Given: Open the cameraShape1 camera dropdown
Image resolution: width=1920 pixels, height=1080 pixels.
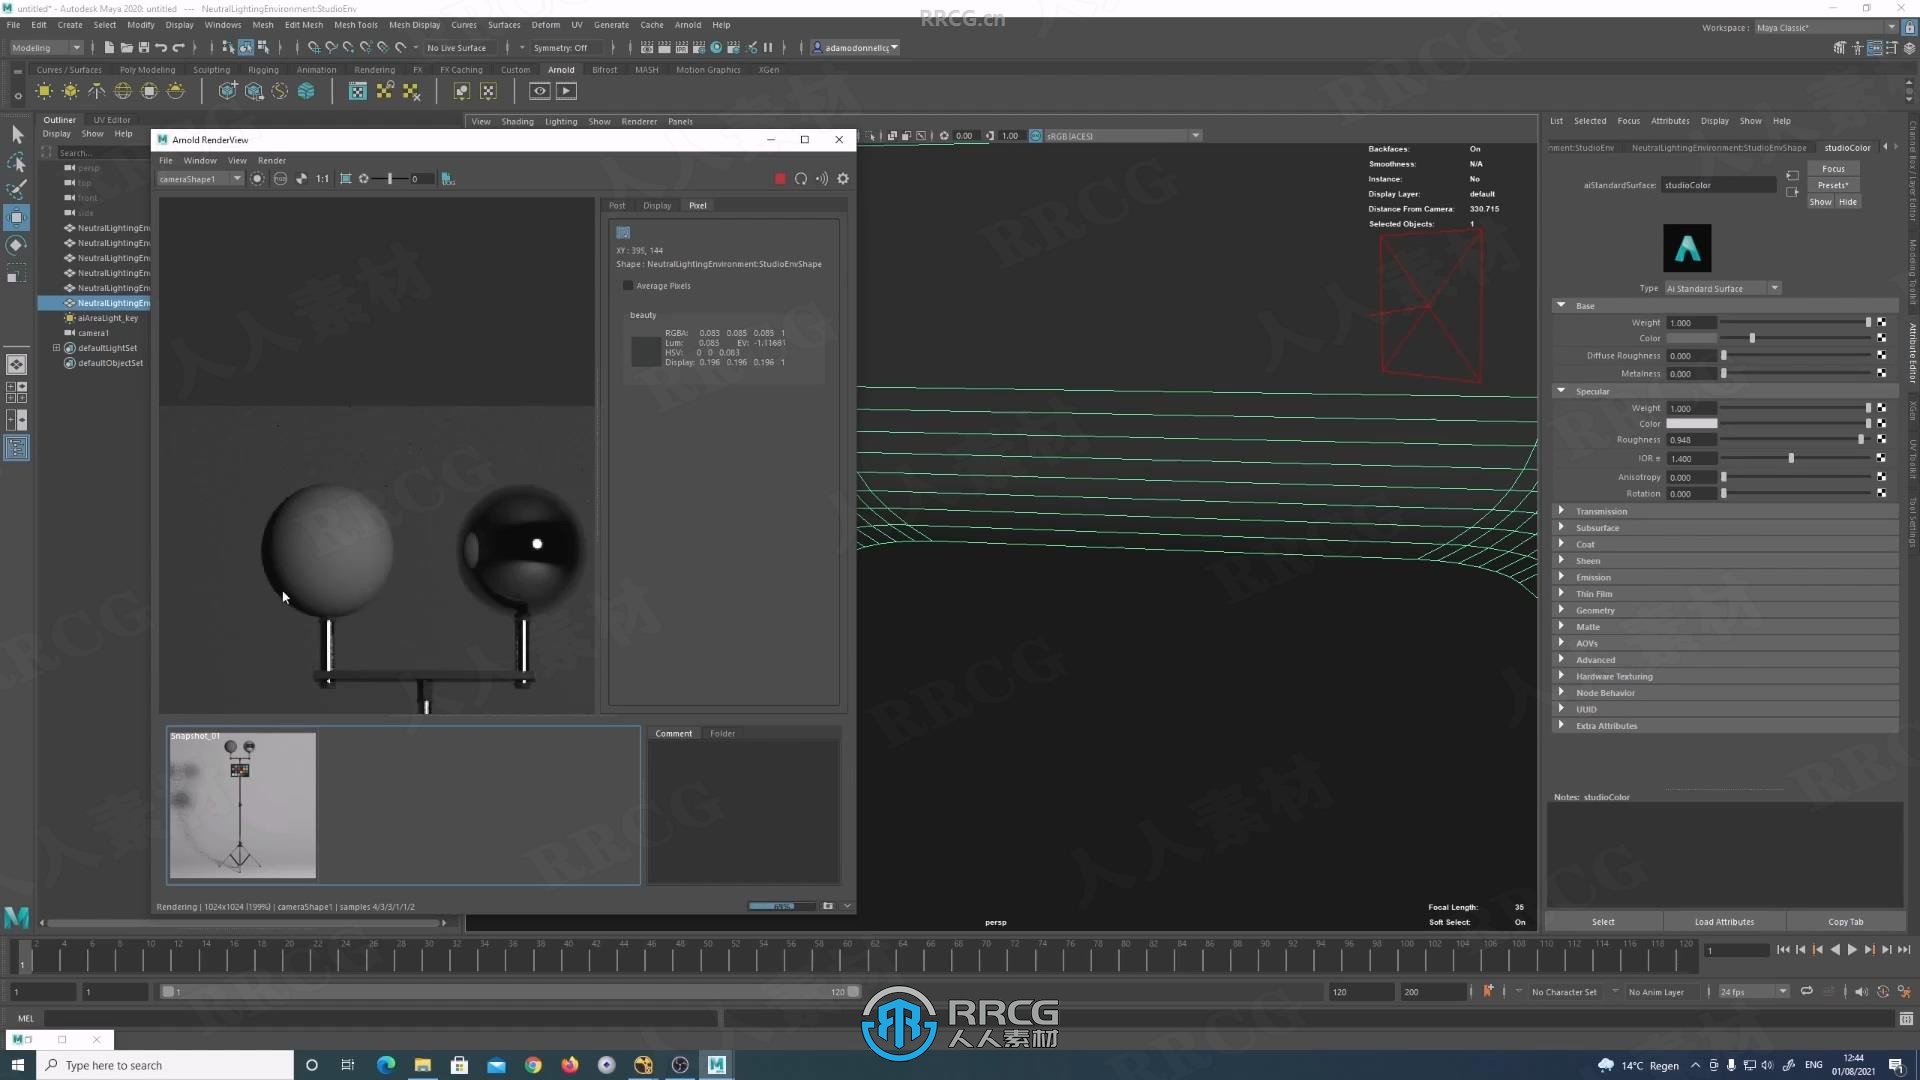Looking at the screenshot, I should tap(200, 179).
